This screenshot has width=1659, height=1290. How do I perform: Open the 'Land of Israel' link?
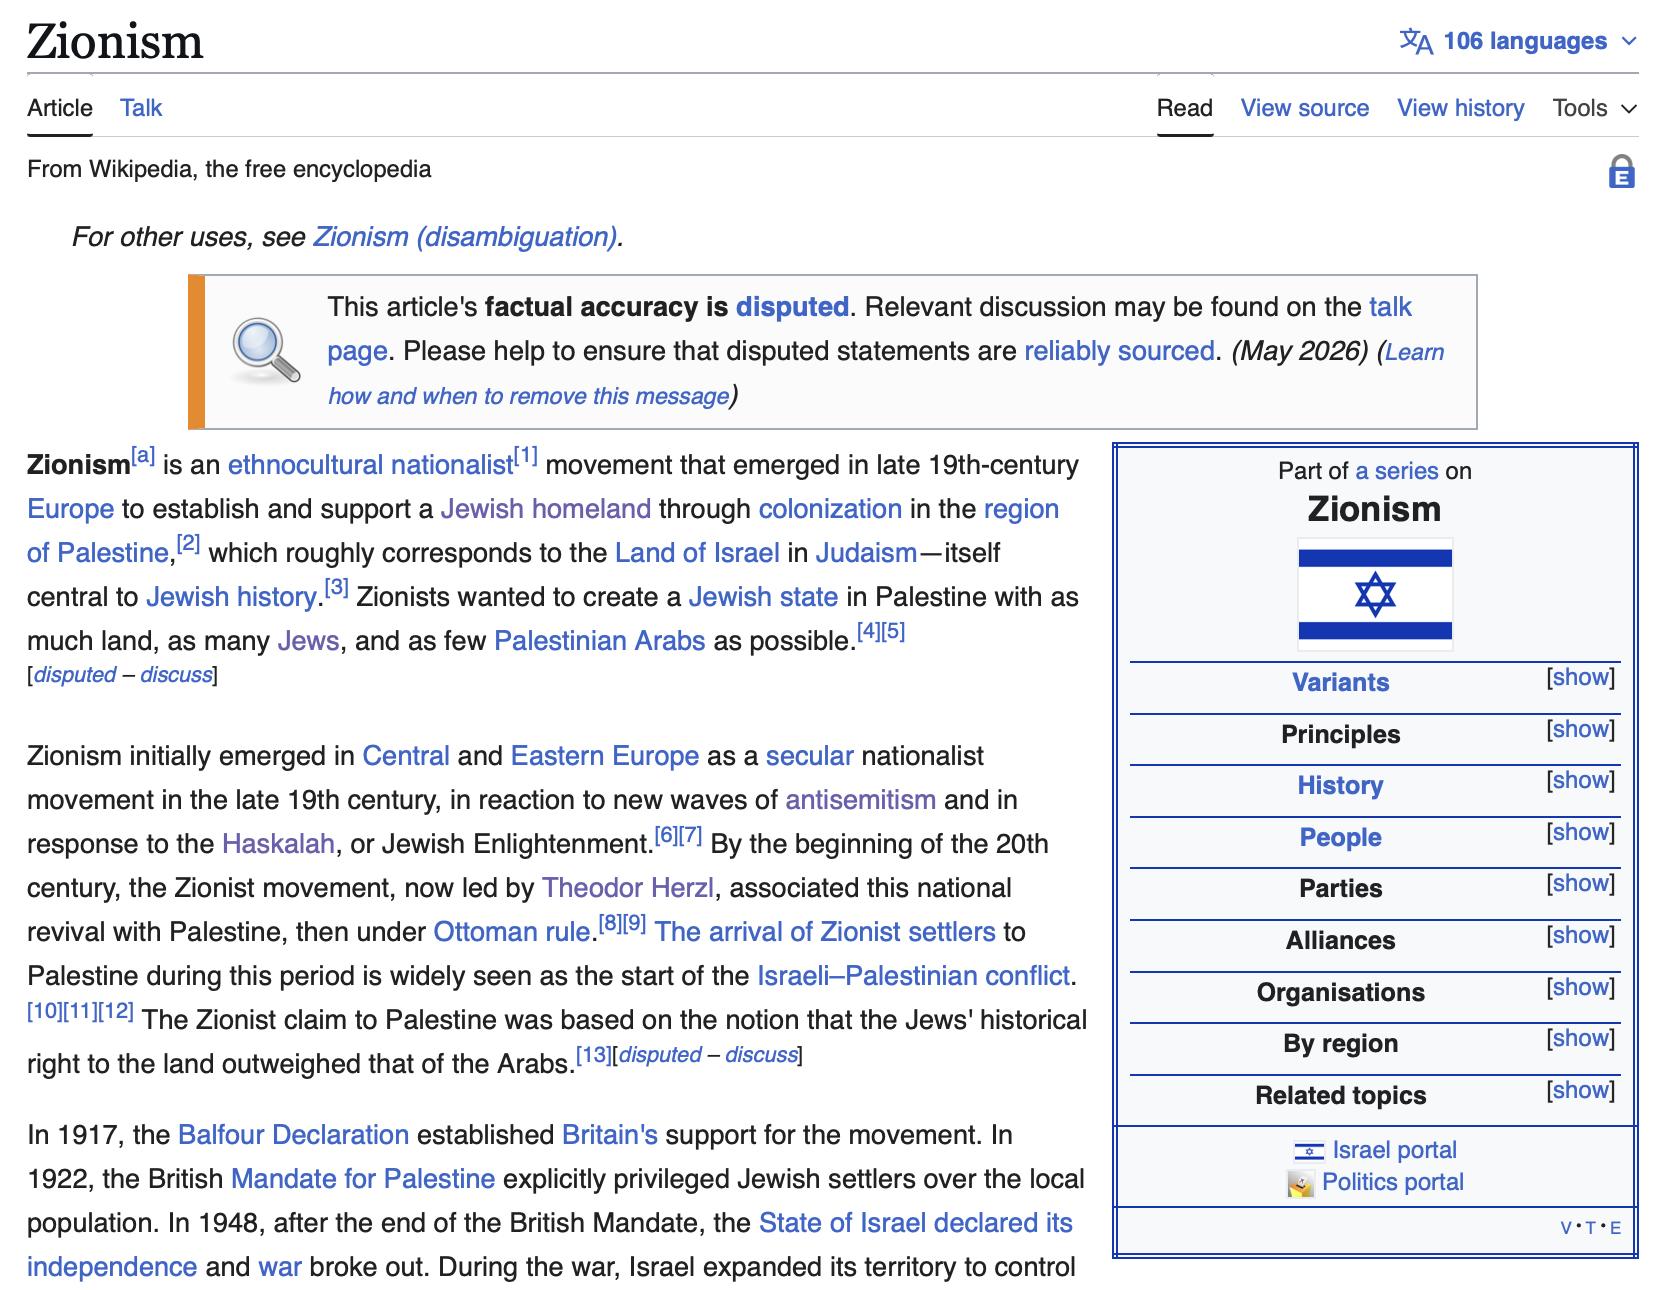point(697,553)
